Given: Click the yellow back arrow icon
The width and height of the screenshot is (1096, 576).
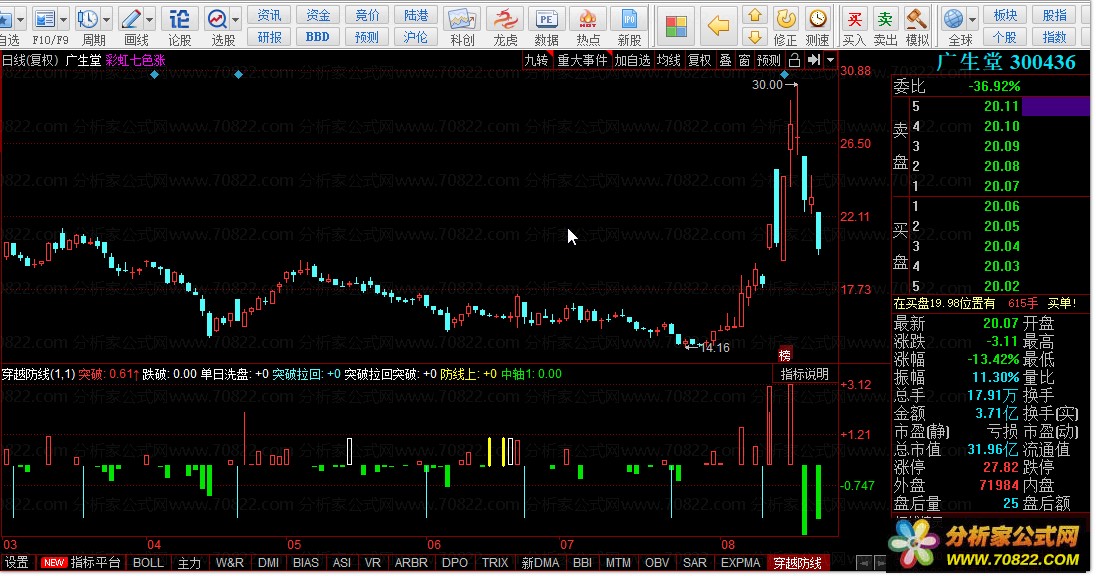Looking at the screenshot, I should point(719,27).
